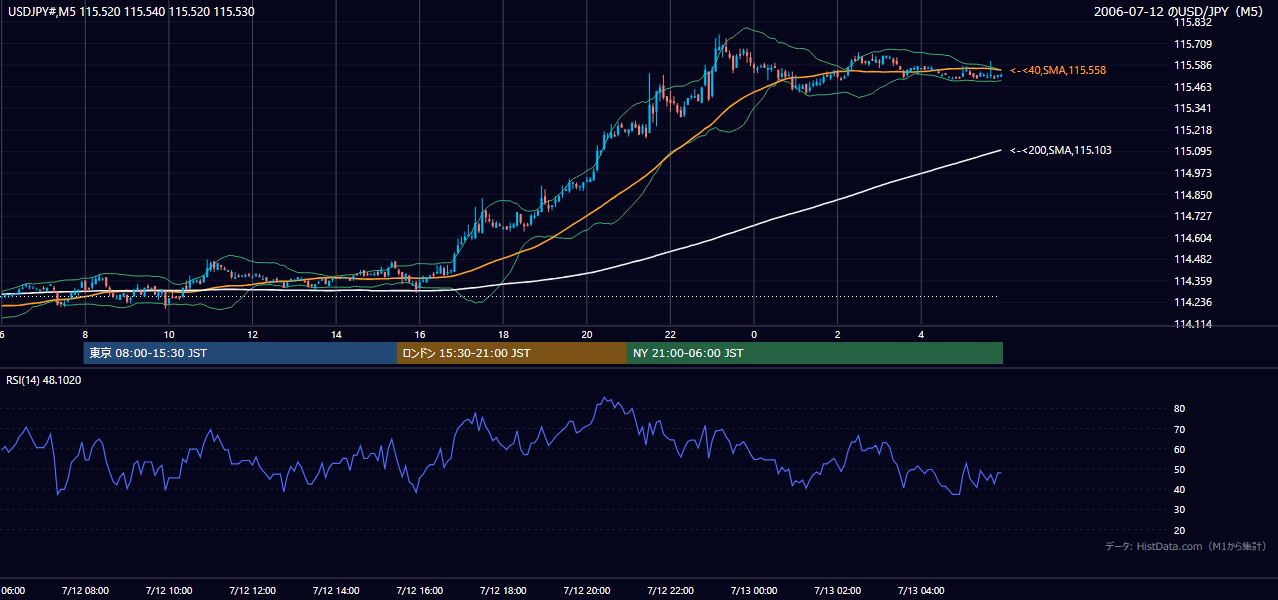
Task: Click hour label 18 below the price chart
Action: (x=503, y=334)
